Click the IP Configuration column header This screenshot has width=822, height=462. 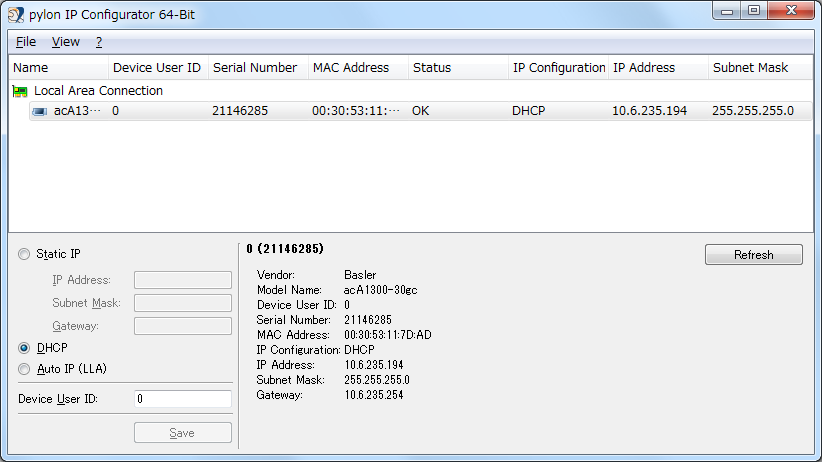pos(558,68)
